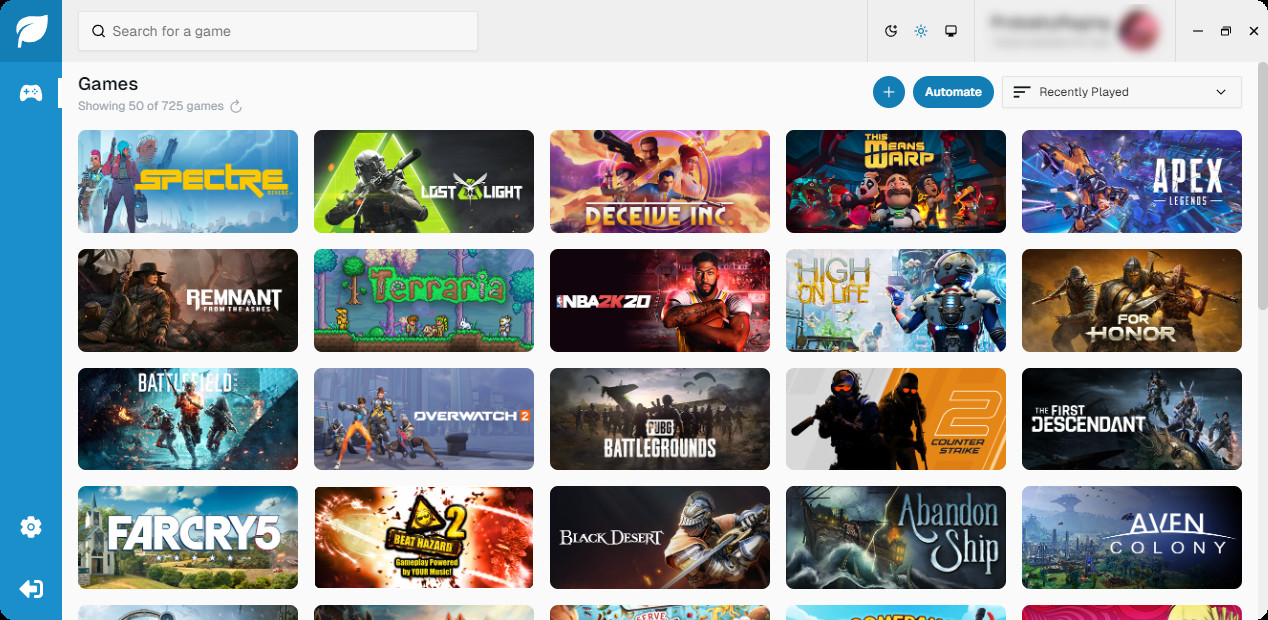Screen dimensions: 1268x620
Task: Open the Overwatch 2 game card
Action: click(x=424, y=419)
